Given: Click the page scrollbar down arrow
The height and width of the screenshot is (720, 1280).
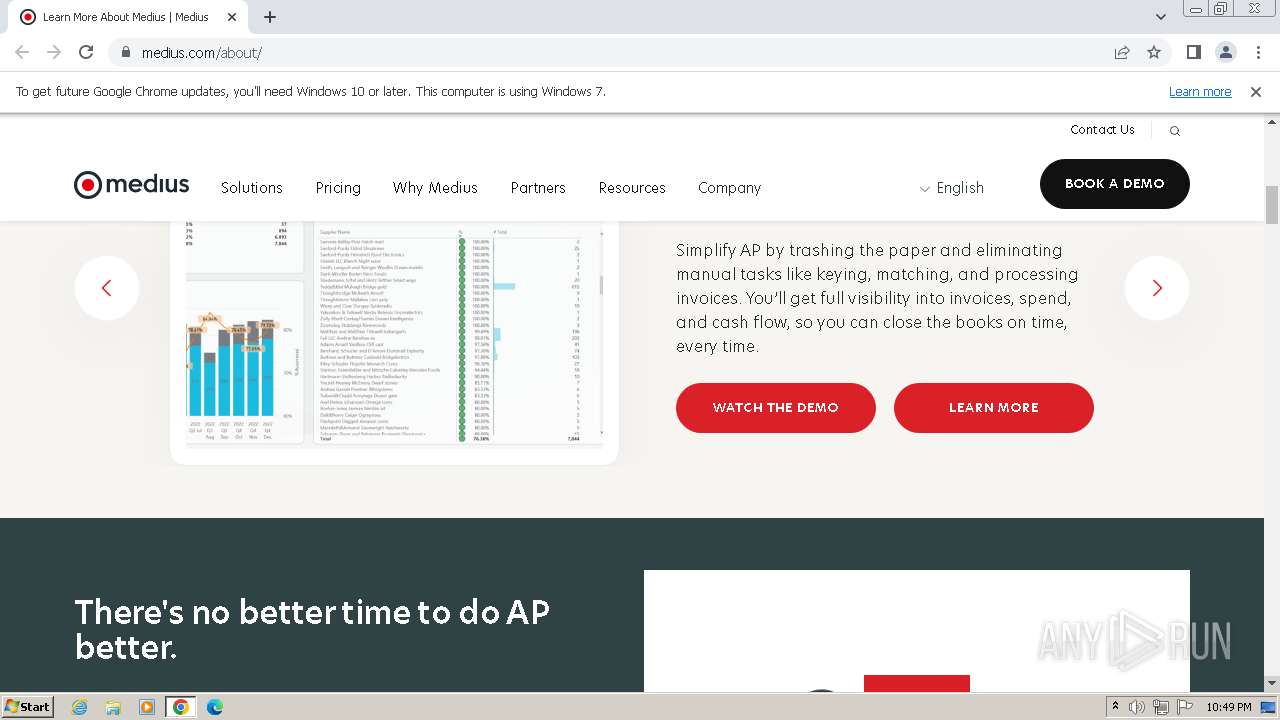Looking at the screenshot, I should (x=1272, y=684).
